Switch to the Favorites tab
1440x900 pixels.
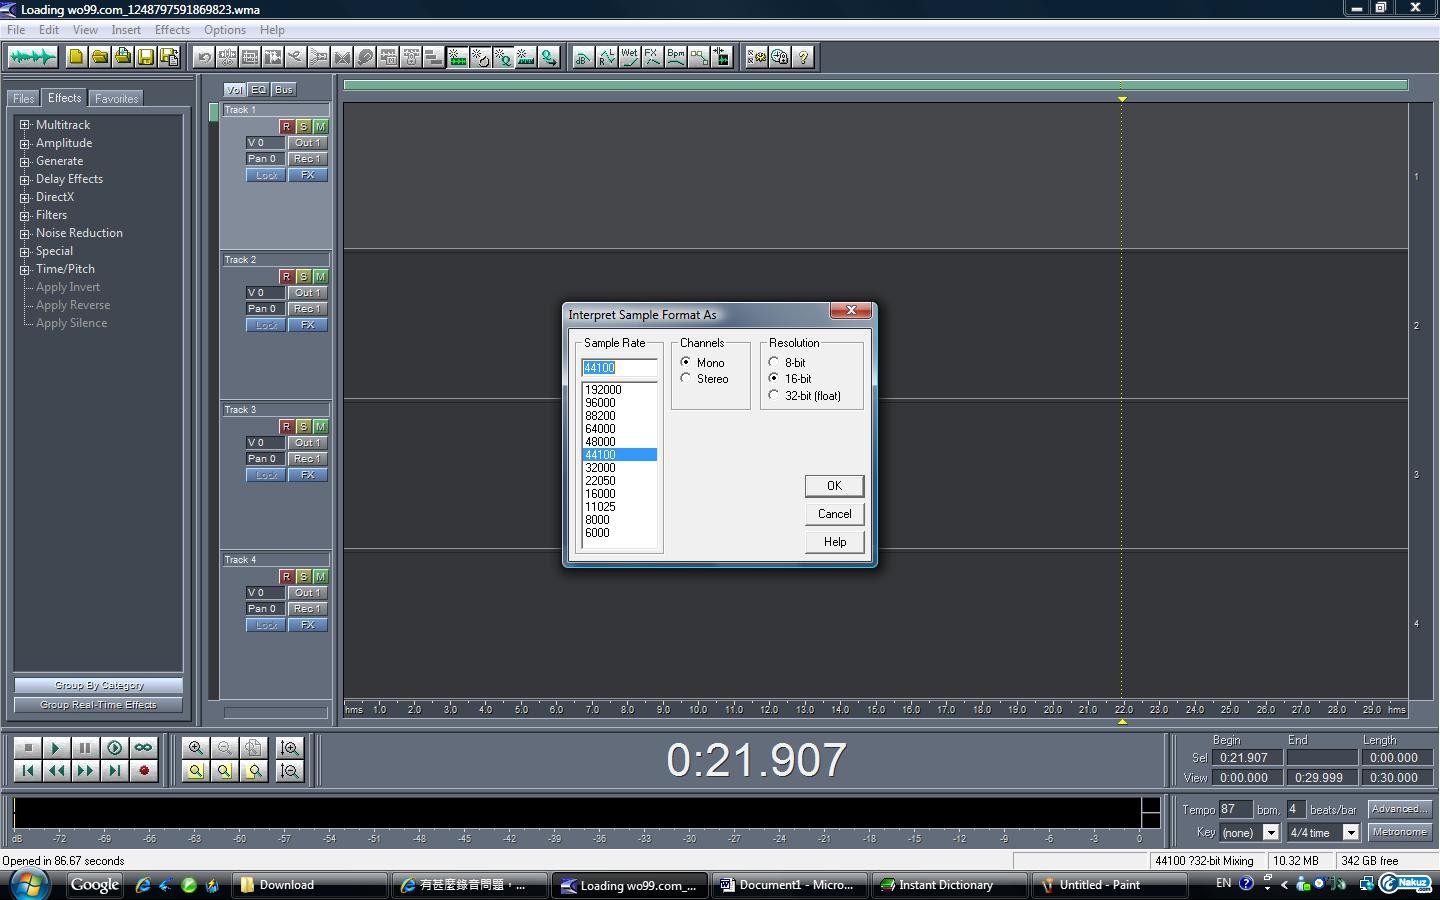pos(116,98)
